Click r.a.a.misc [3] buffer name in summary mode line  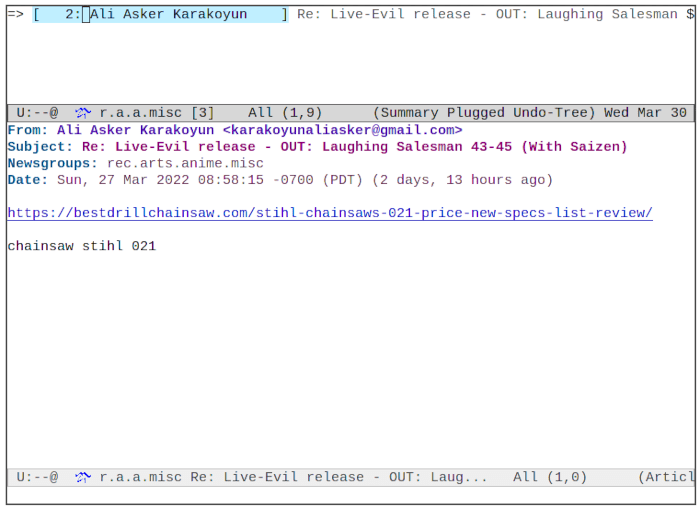[156, 113]
